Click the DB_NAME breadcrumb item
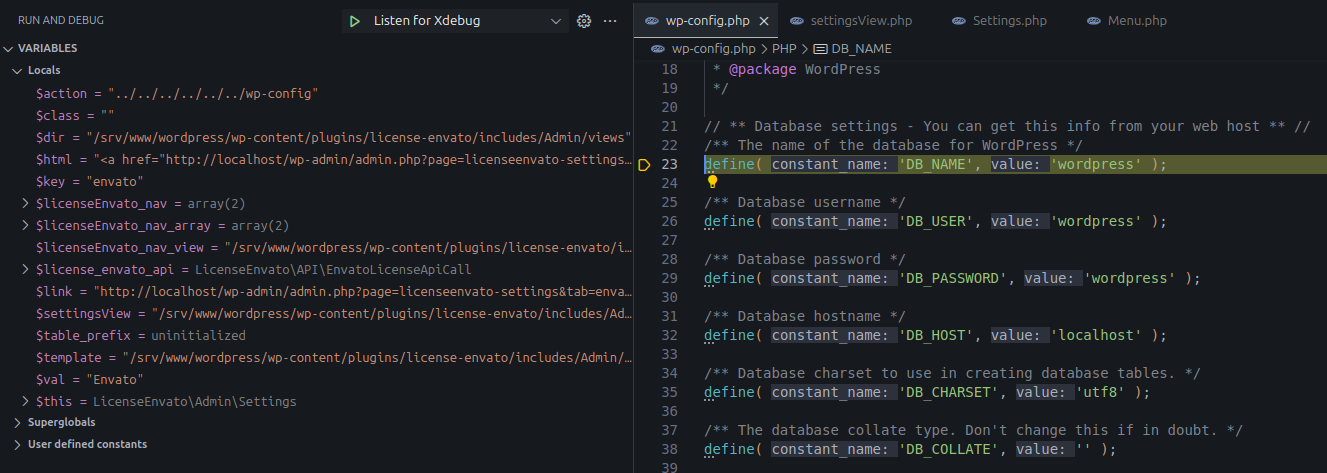Image resolution: width=1327 pixels, height=473 pixels. (x=859, y=48)
